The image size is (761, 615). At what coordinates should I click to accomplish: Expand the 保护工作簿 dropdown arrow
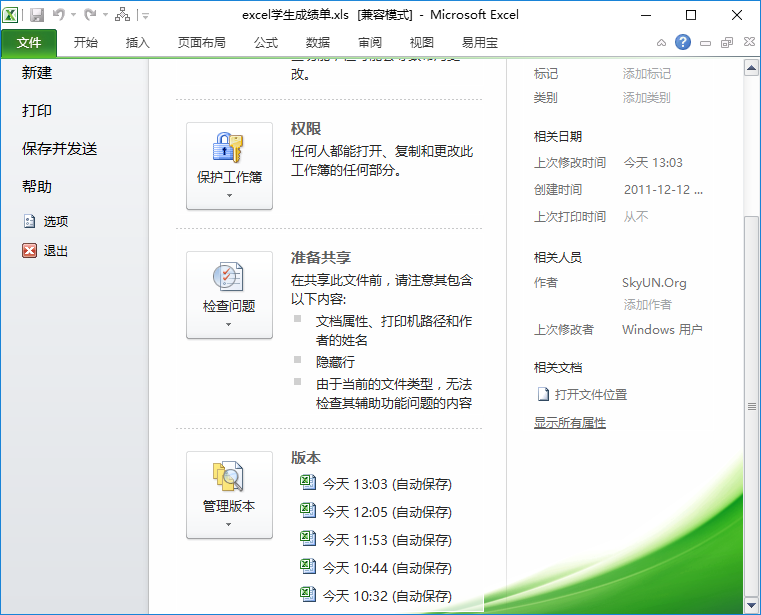230,196
